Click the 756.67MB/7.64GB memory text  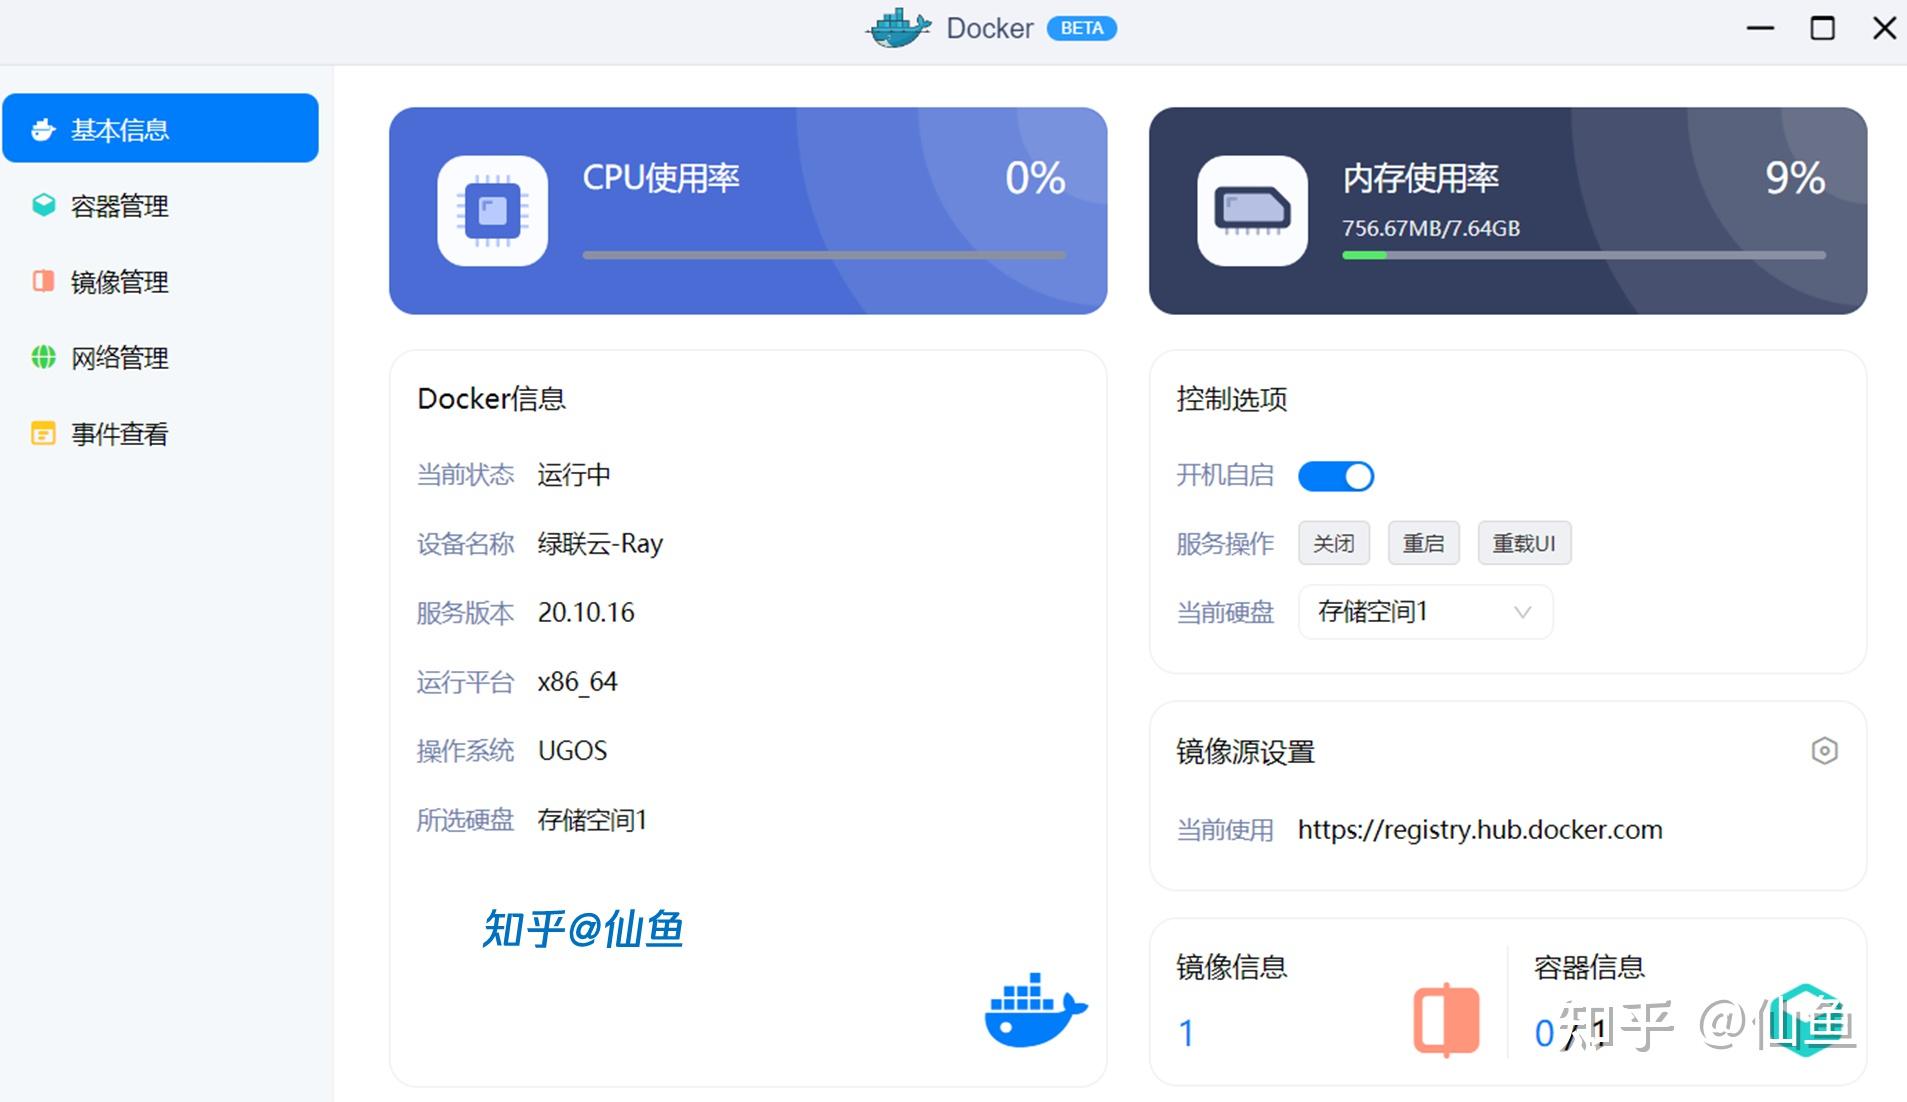(x=1431, y=228)
